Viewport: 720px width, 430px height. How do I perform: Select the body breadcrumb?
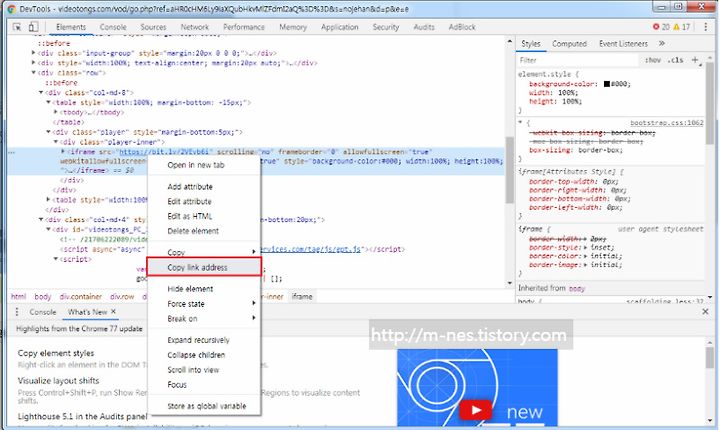point(43,297)
